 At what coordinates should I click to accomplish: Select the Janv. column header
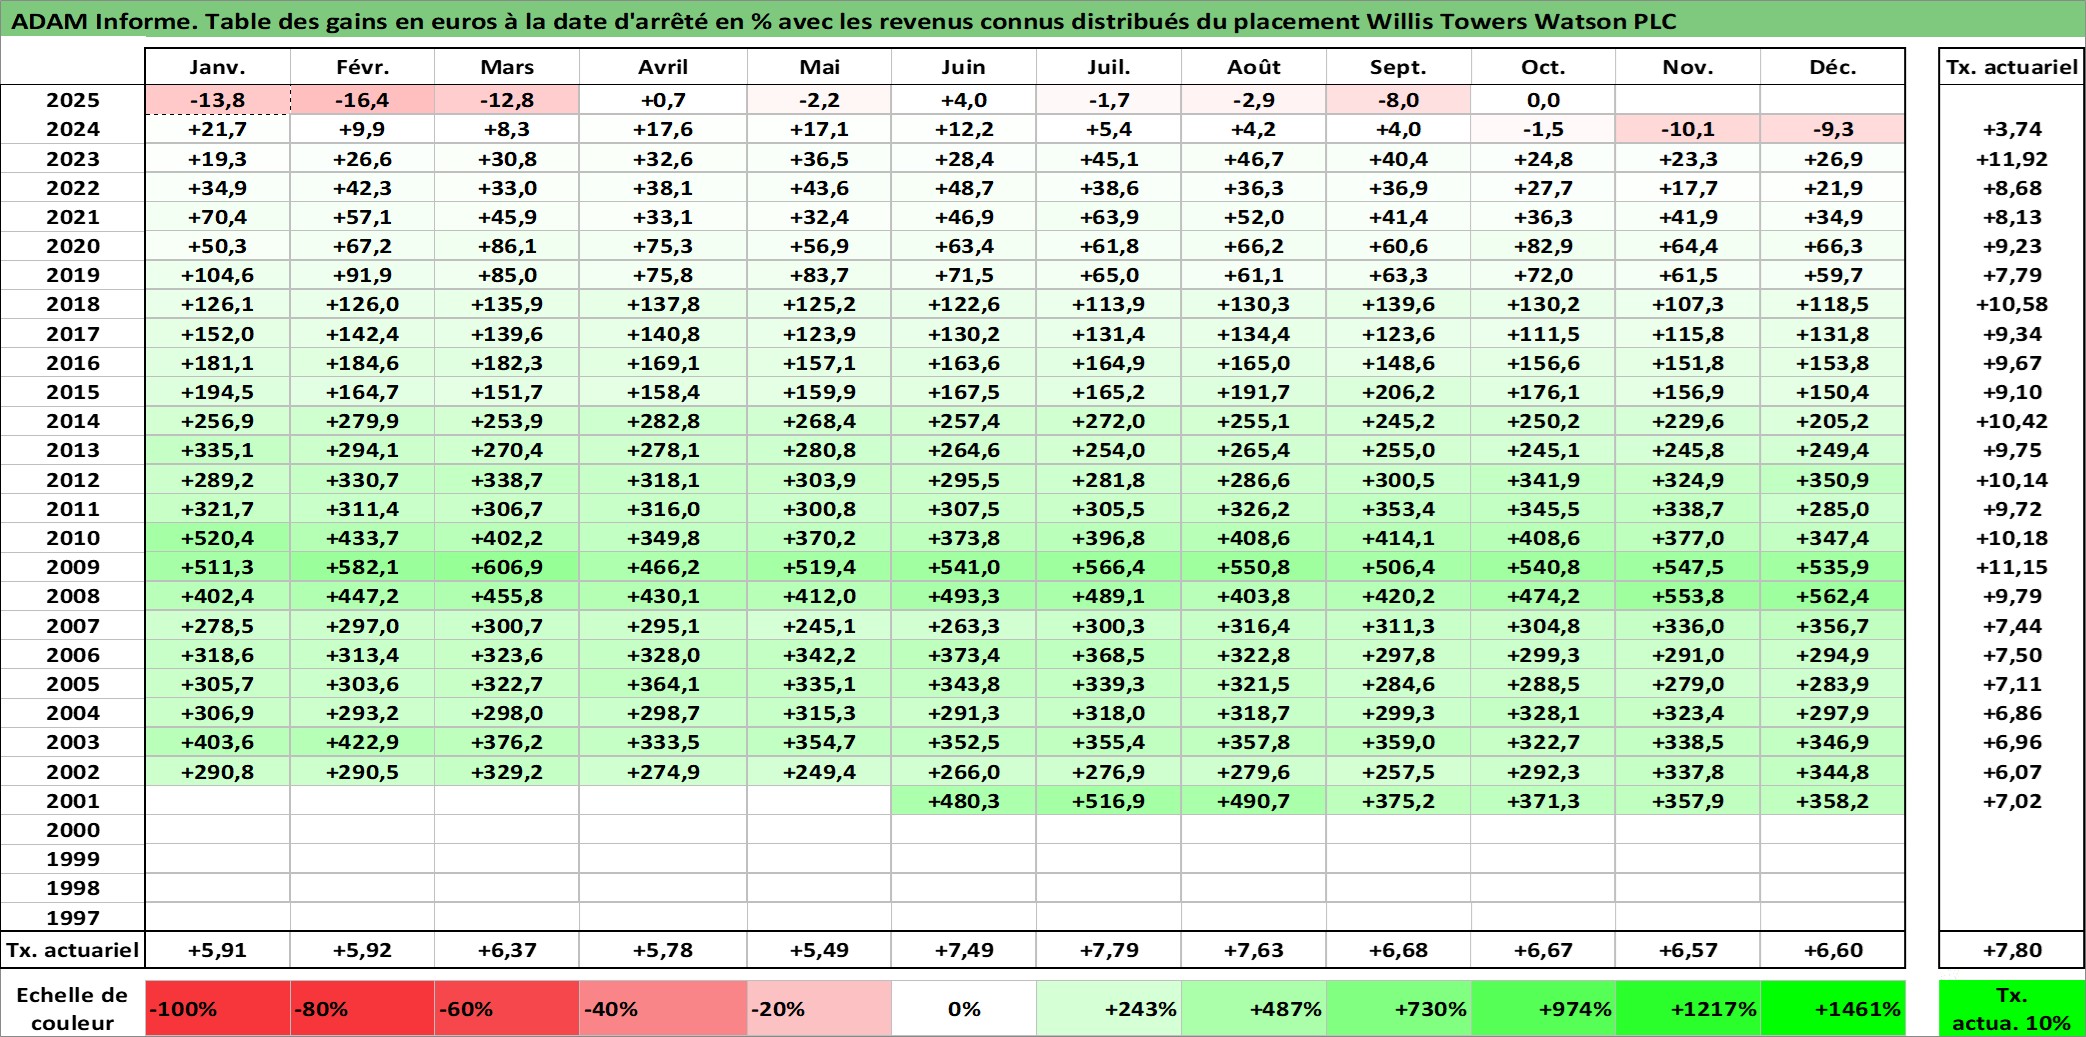click(218, 67)
